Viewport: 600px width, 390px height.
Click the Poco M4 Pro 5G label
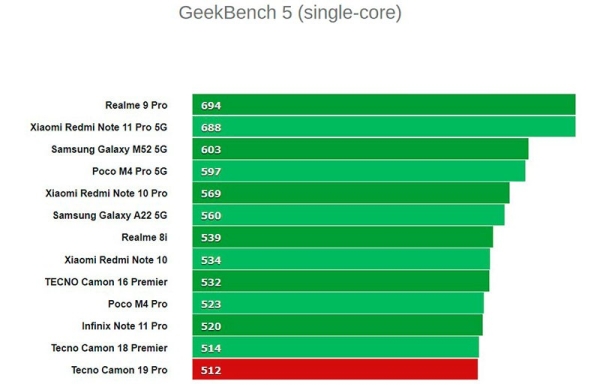[x=130, y=171]
